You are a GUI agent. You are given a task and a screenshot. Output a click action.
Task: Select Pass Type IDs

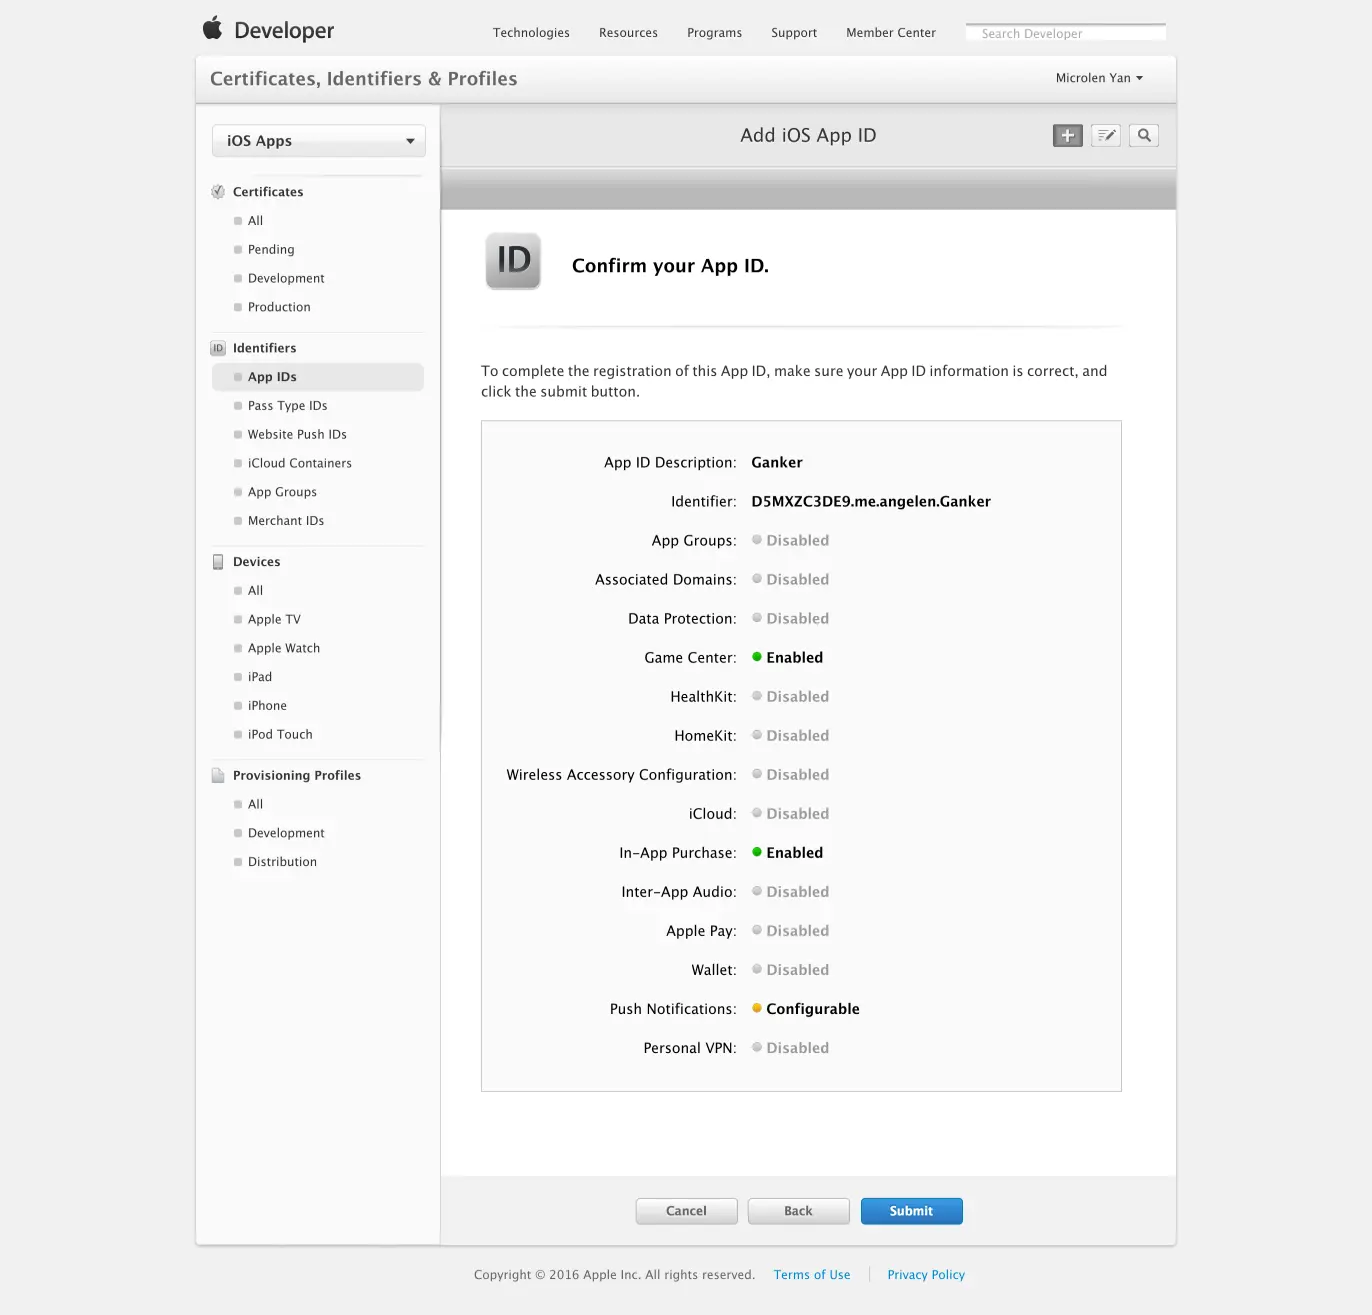[288, 406]
